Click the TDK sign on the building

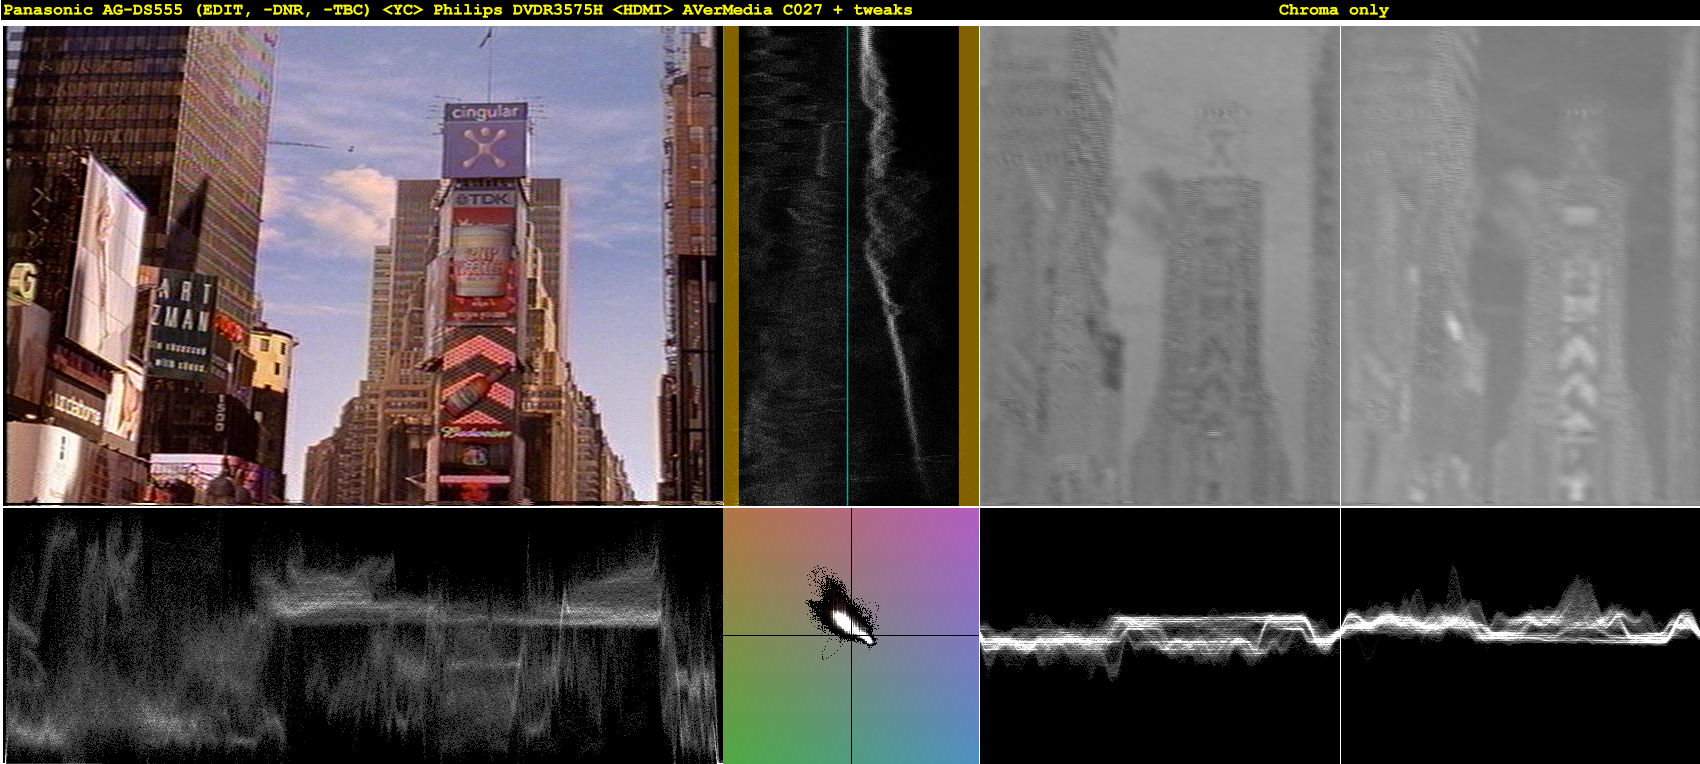point(484,199)
